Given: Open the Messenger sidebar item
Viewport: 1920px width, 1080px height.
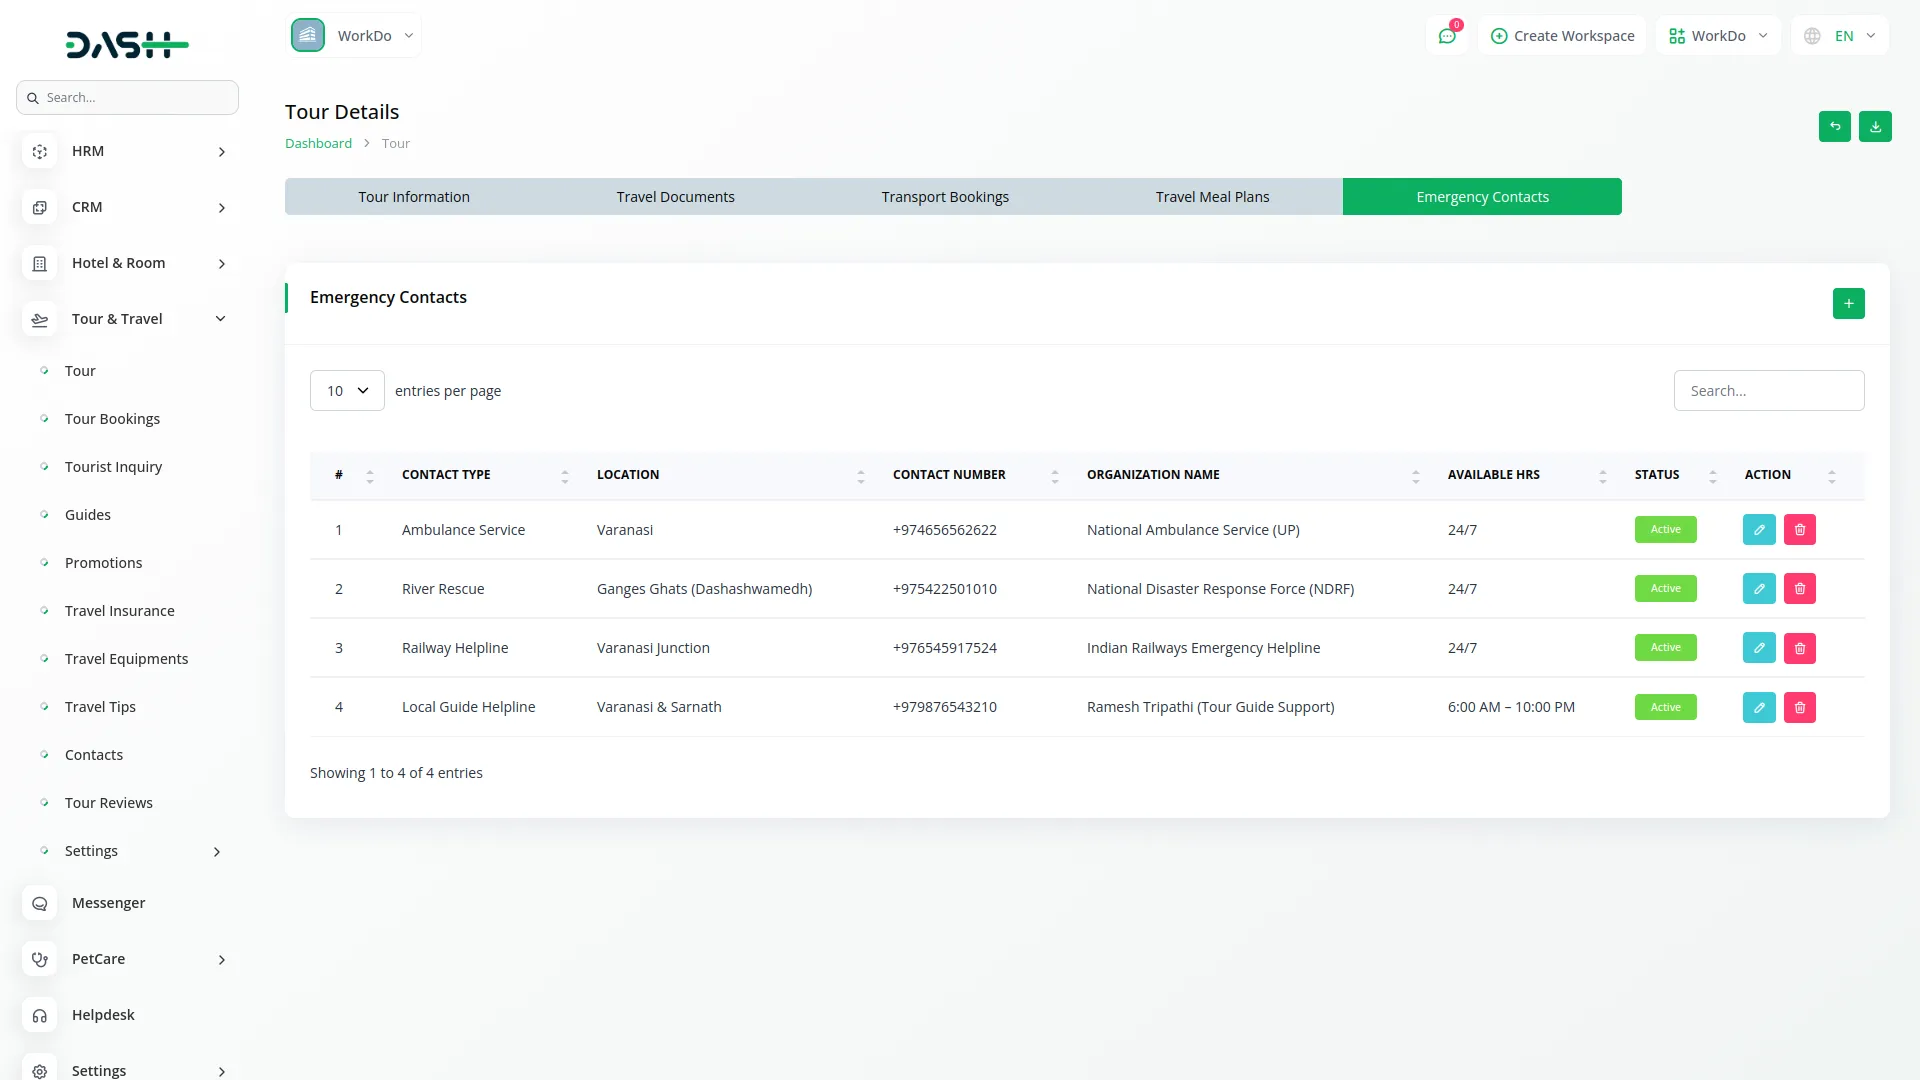Looking at the screenshot, I should pyautogui.click(x=108, y=903).
